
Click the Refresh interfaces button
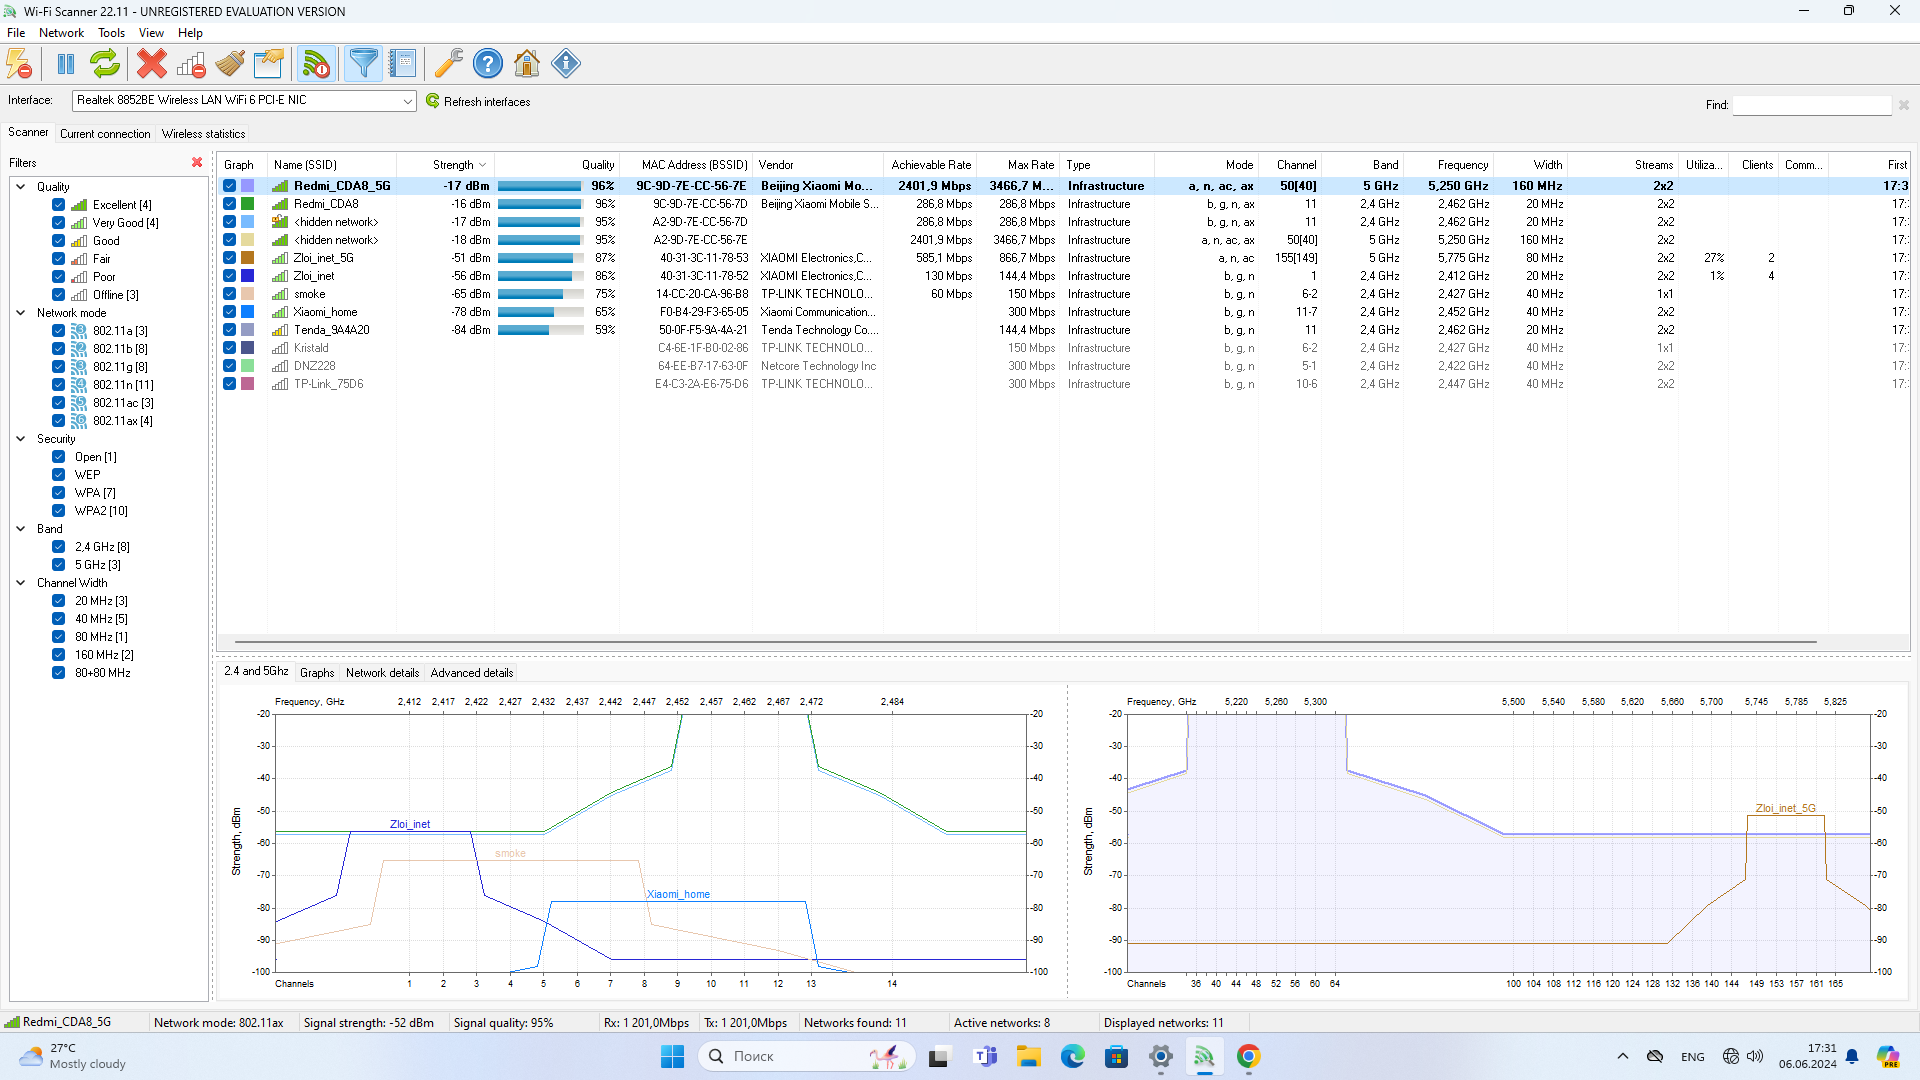(478, 102)
